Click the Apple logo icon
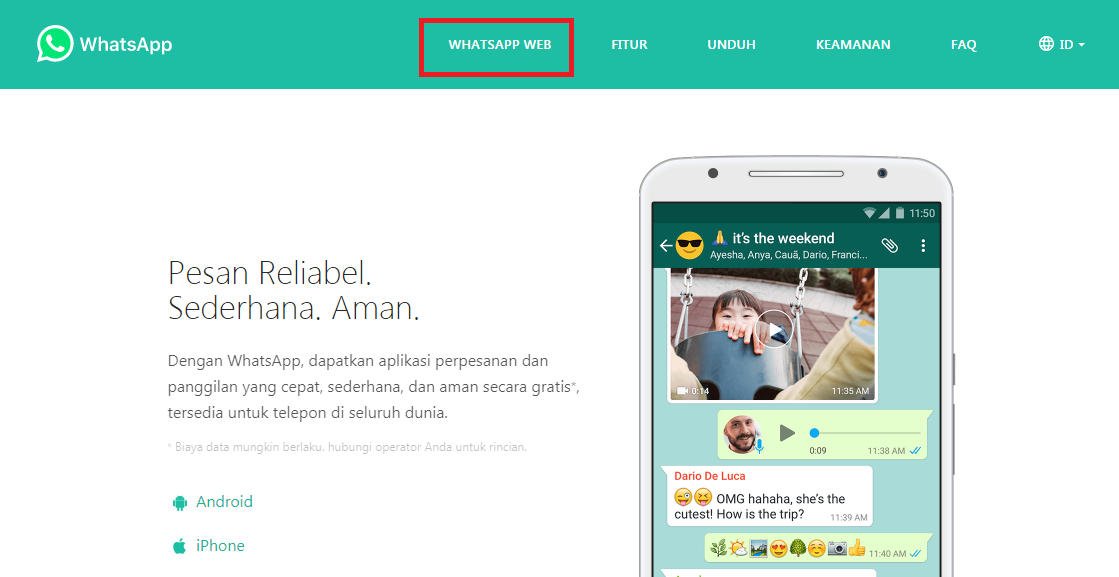Viewport: 1119px width, 577px height. 179,546
